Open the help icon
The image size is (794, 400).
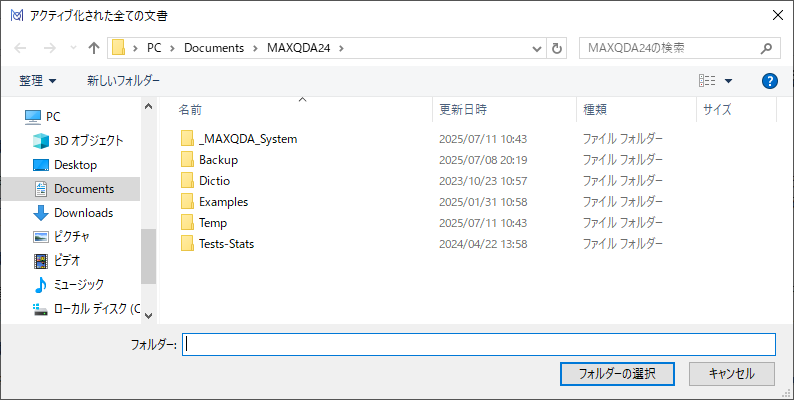point(769,81)
